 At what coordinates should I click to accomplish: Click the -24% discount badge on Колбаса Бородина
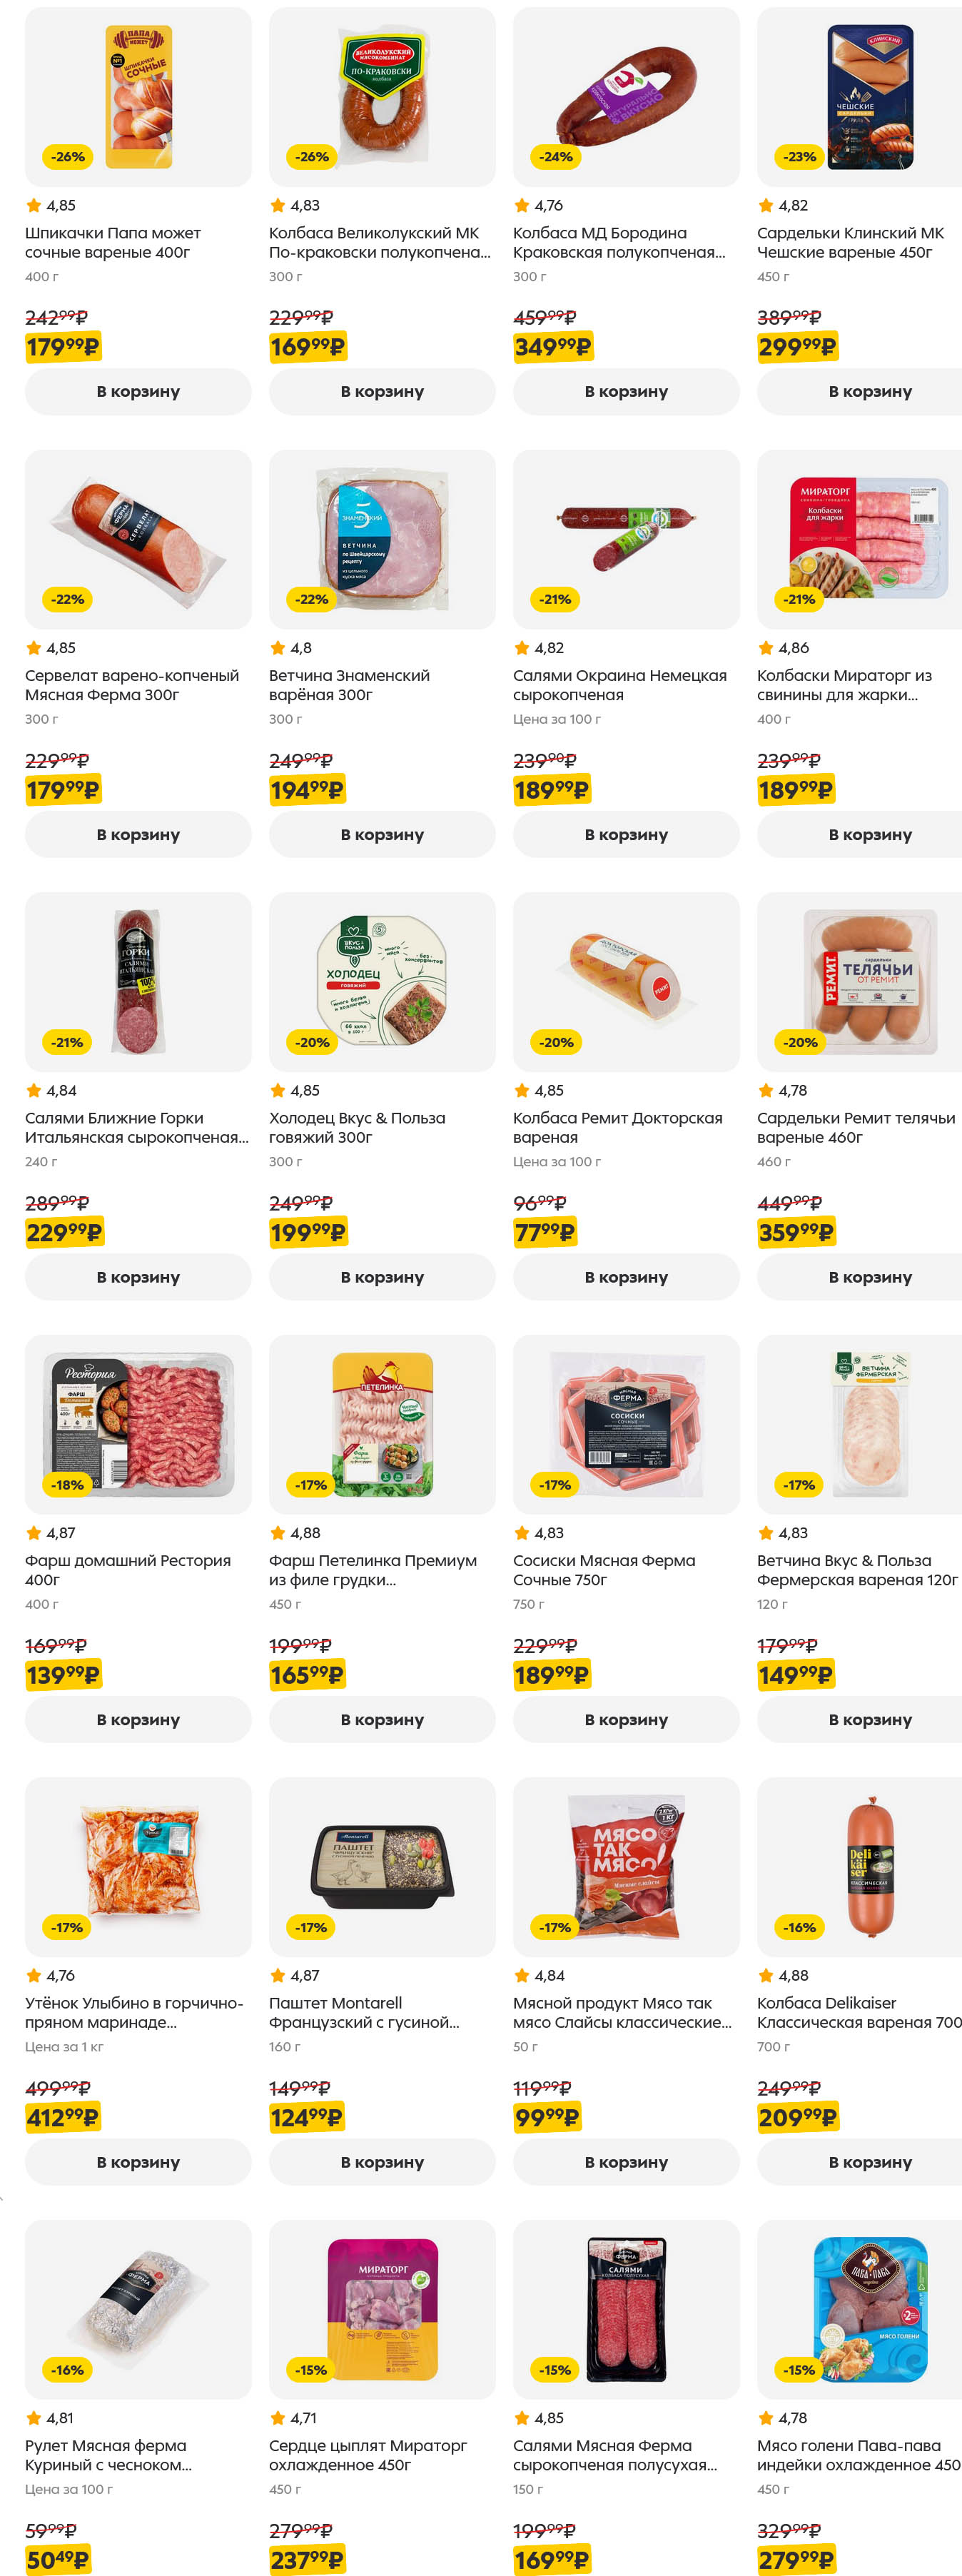tap(556, 157)
